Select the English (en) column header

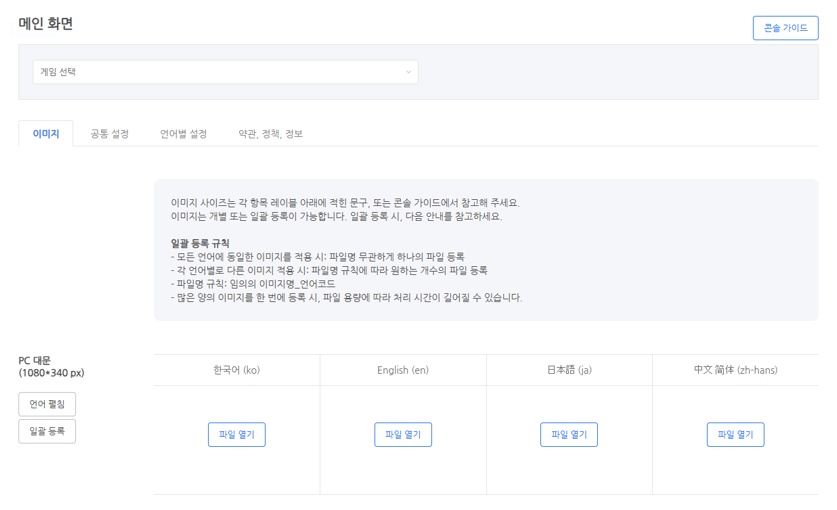[403, 370]
